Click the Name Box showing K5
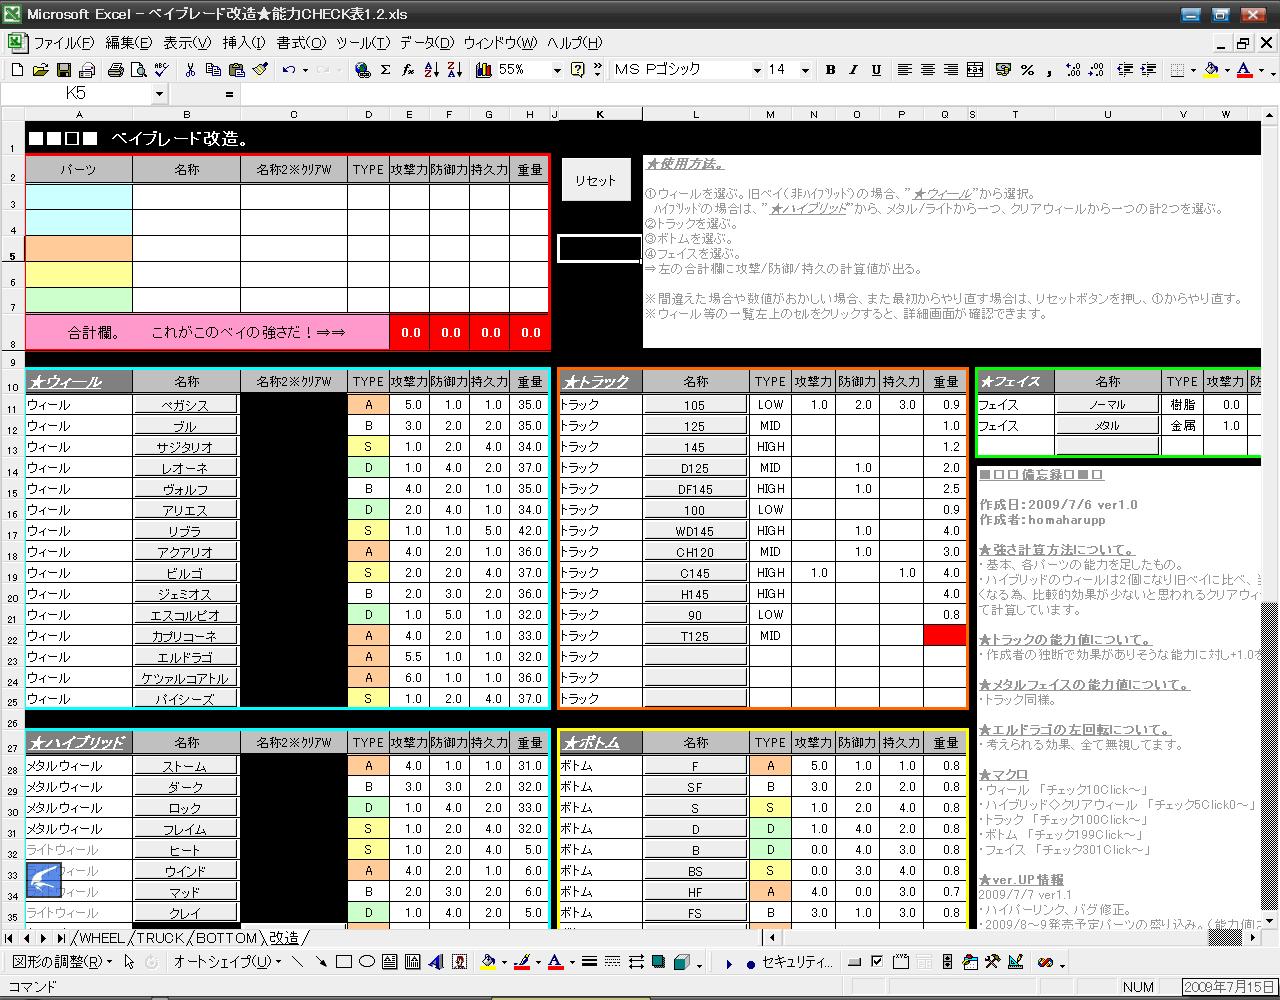Image resolution: width=1280 pixels, height=1000 pixels. 76,93
